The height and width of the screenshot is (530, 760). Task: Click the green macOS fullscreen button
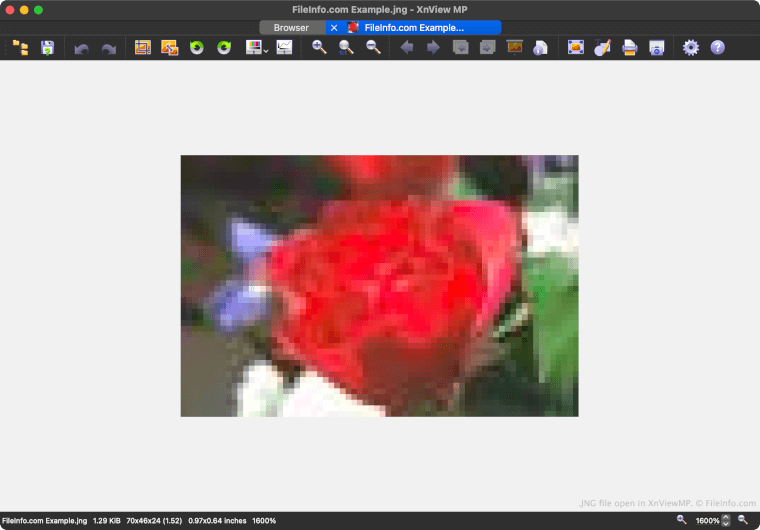tap(39, 10)
